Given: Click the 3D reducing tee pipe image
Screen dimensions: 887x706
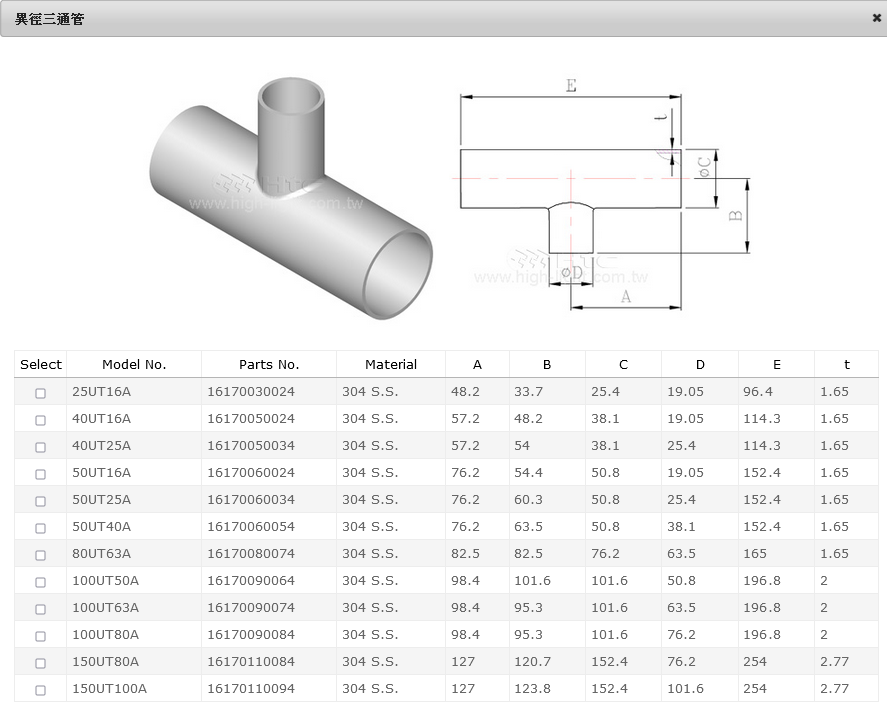Looking at the screenshot, I should pyautogui.click(x=290, y=200).
